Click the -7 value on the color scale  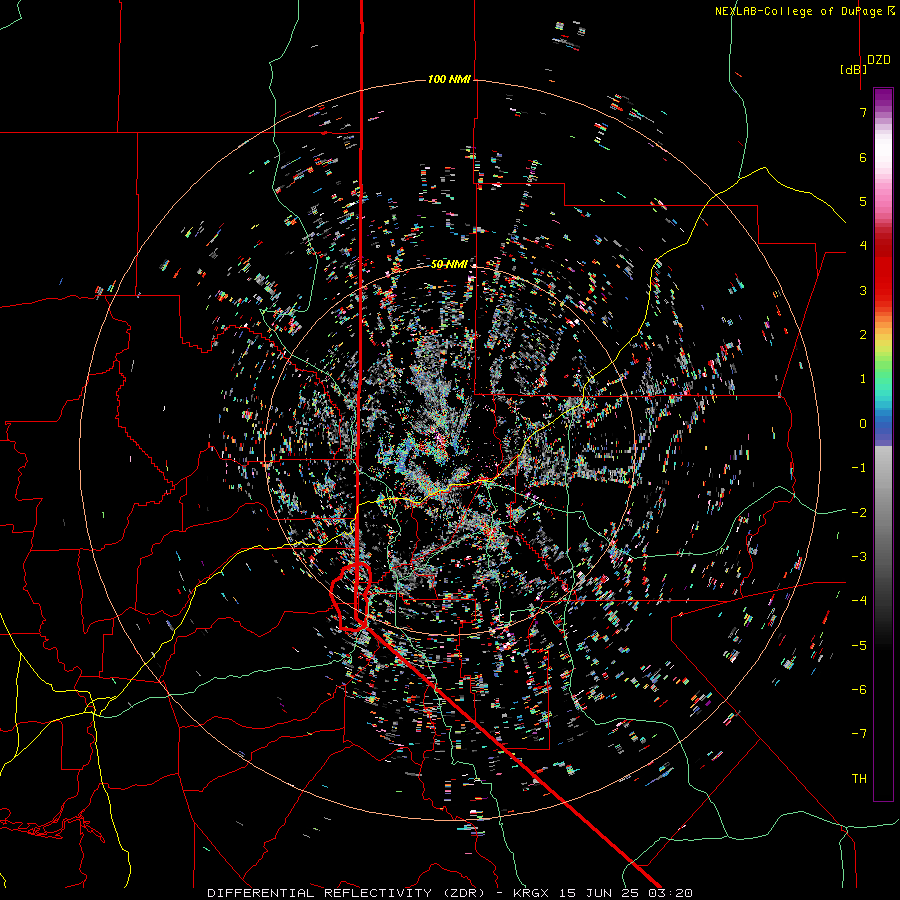pos(859,734)
